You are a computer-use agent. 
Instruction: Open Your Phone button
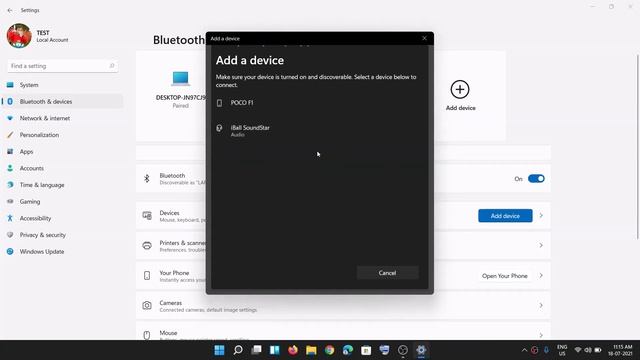pos(504,276)
